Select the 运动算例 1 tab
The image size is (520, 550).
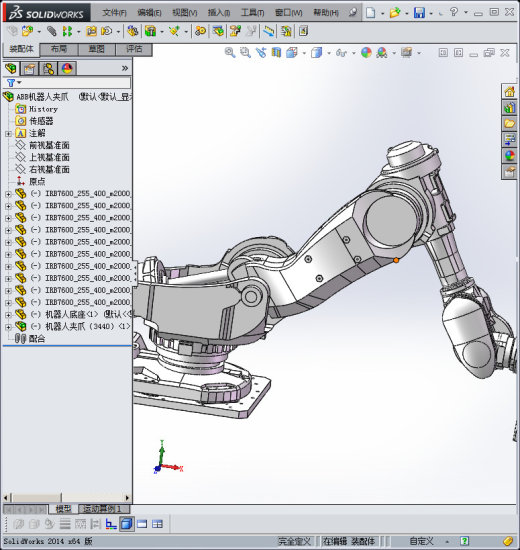[105, 509]
